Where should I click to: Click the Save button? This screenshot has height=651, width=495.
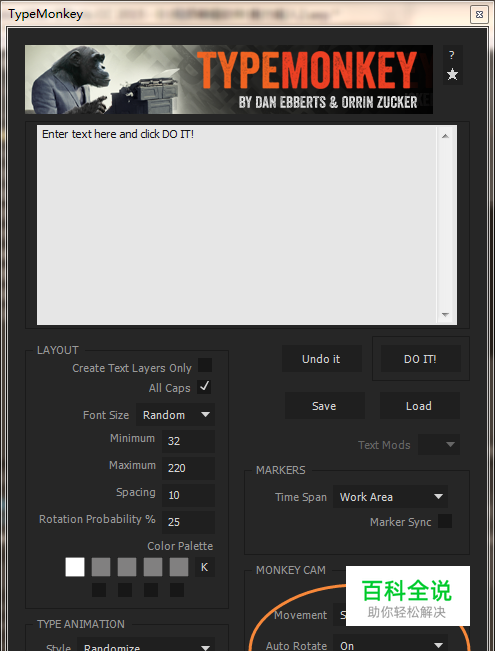(325, 406)
